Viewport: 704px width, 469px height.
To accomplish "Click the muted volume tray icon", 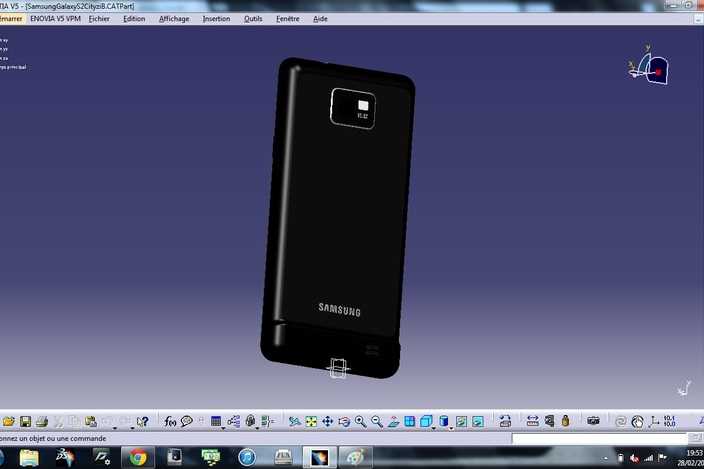I will [x=634, y=458].
